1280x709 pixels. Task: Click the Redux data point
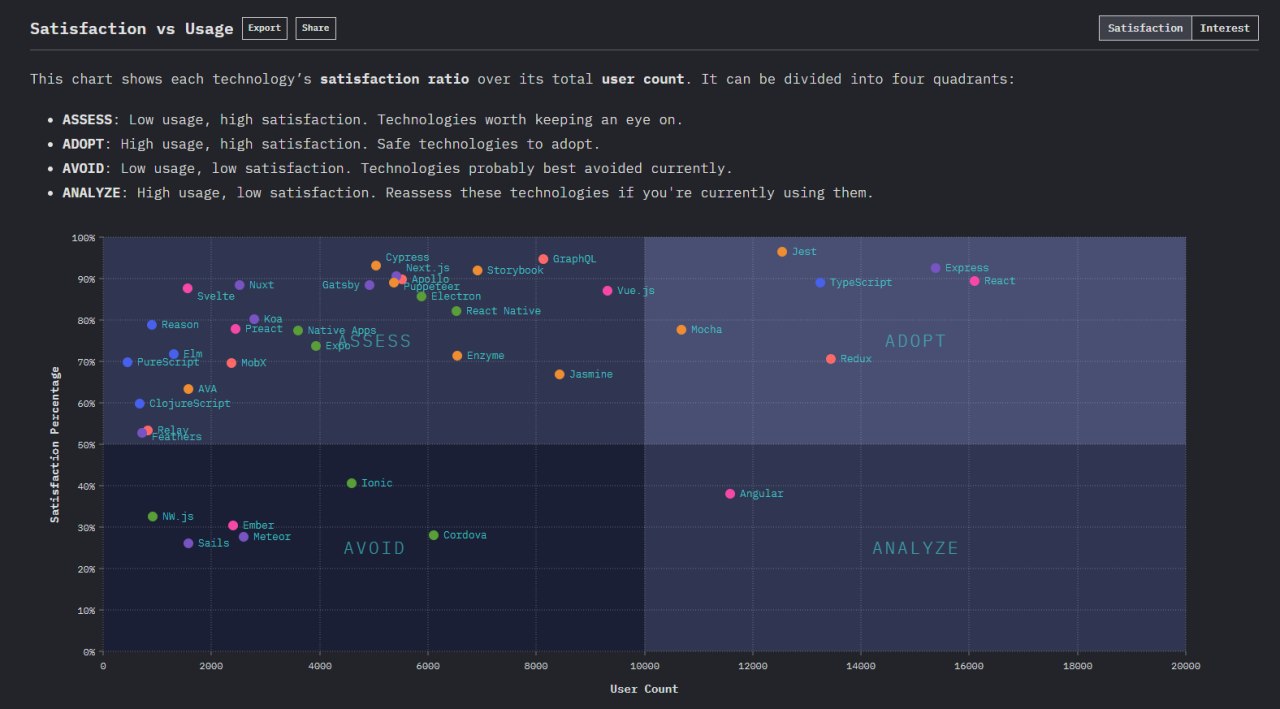click(831, 359)
